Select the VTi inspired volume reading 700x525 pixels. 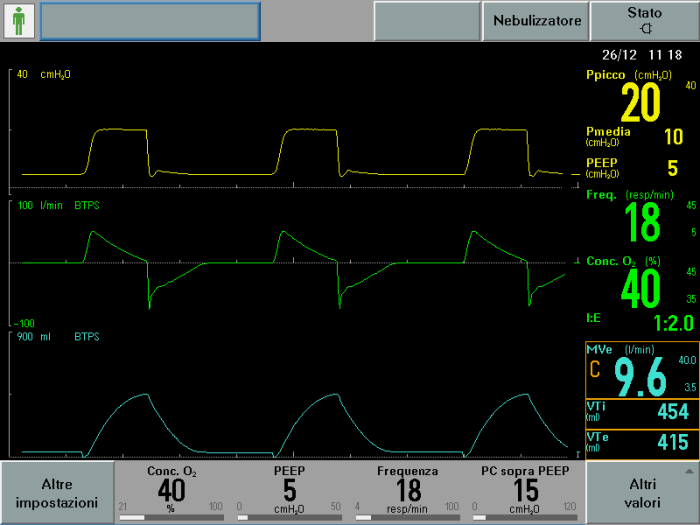click(640, 413)
